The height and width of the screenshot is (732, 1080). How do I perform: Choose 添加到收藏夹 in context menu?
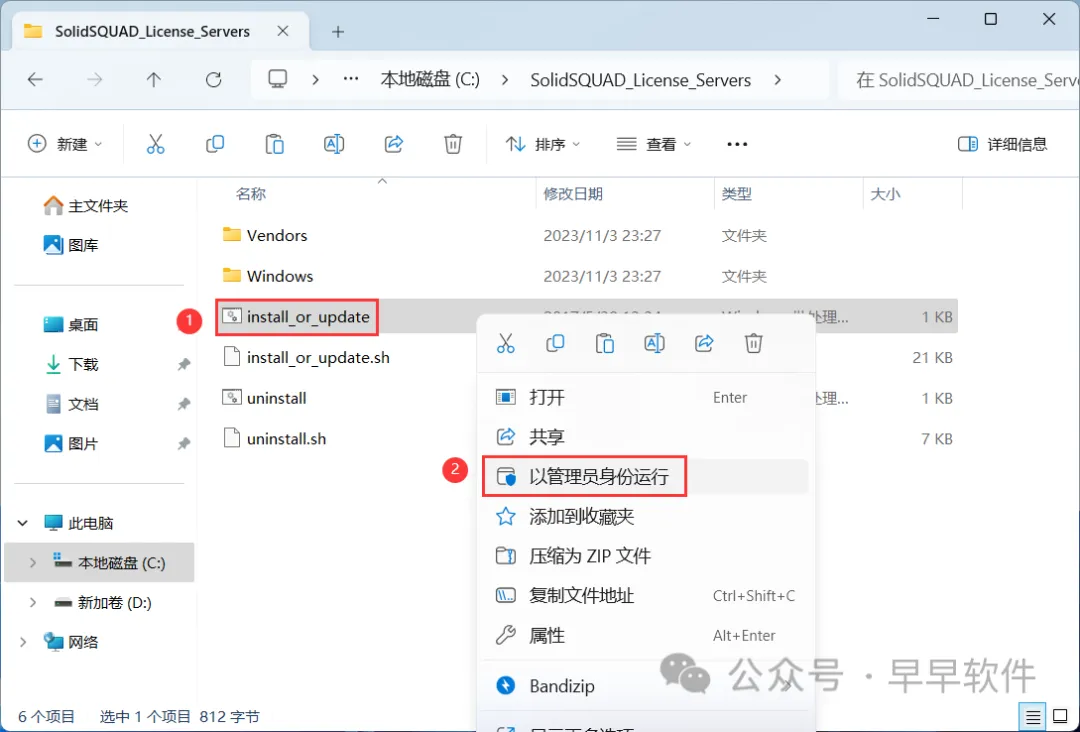(646, 516)
